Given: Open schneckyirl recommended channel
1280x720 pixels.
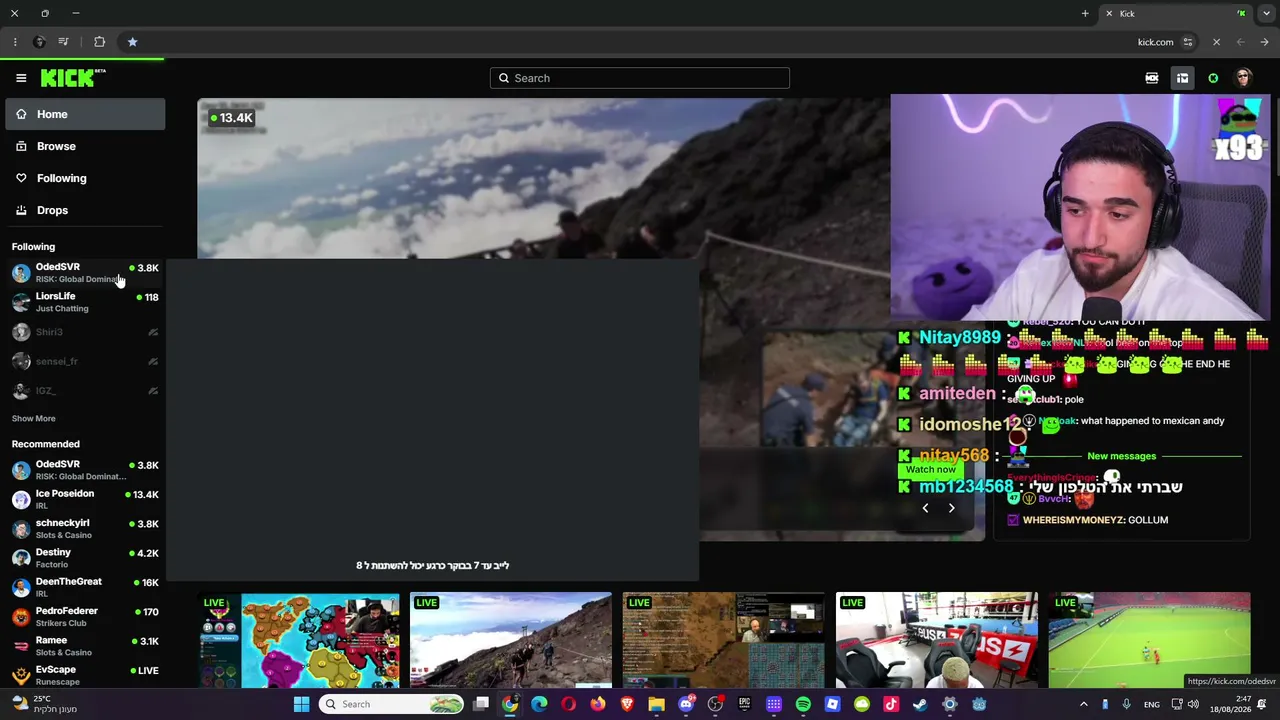Looking at the screenshot, I should [x=85, y=529].
